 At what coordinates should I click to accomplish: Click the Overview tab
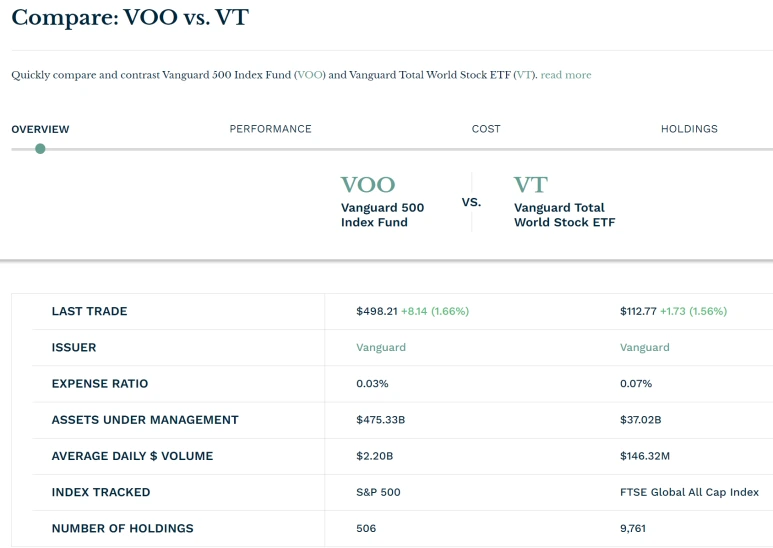pos(40,130)
